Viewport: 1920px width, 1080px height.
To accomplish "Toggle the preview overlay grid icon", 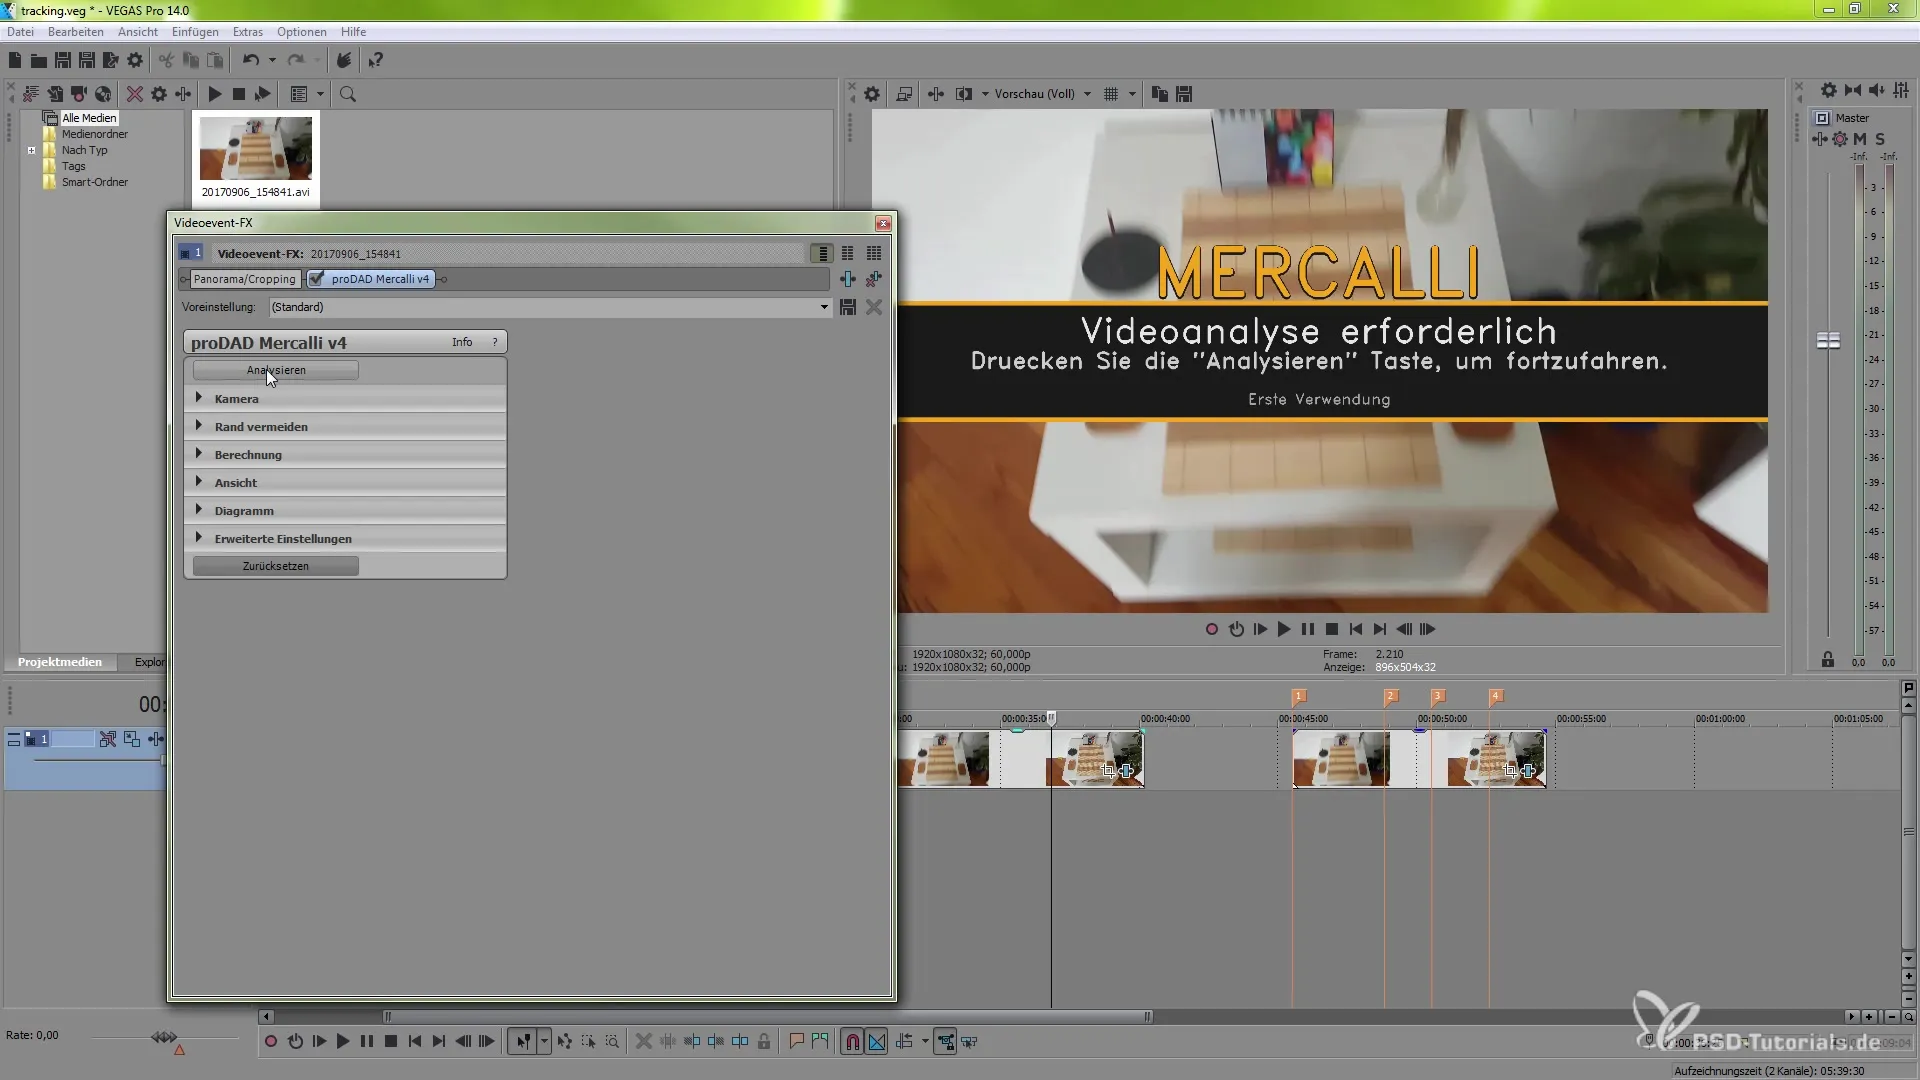I will coord(1111,94).
